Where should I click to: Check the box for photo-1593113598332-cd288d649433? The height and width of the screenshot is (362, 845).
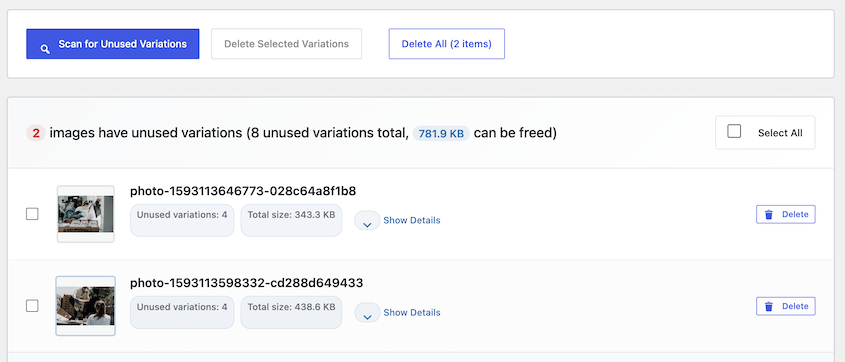(x=32, y=306)
